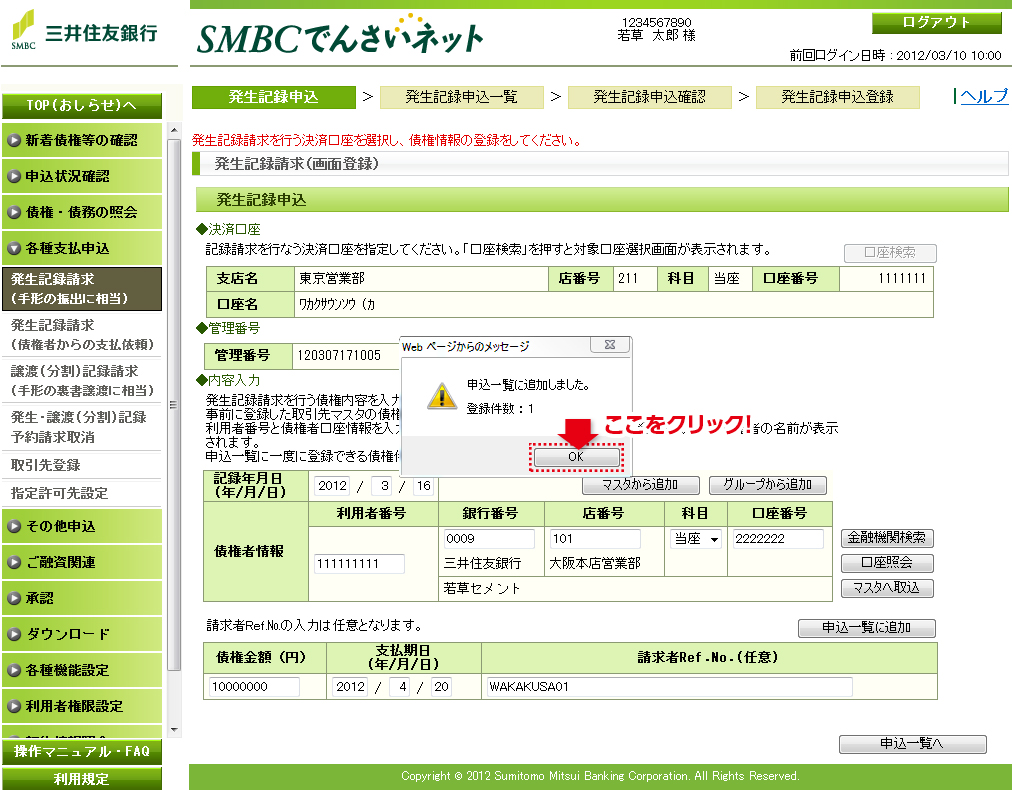
Task: Click 申込一覧に追加 button
Action: [x=866, y=627]
